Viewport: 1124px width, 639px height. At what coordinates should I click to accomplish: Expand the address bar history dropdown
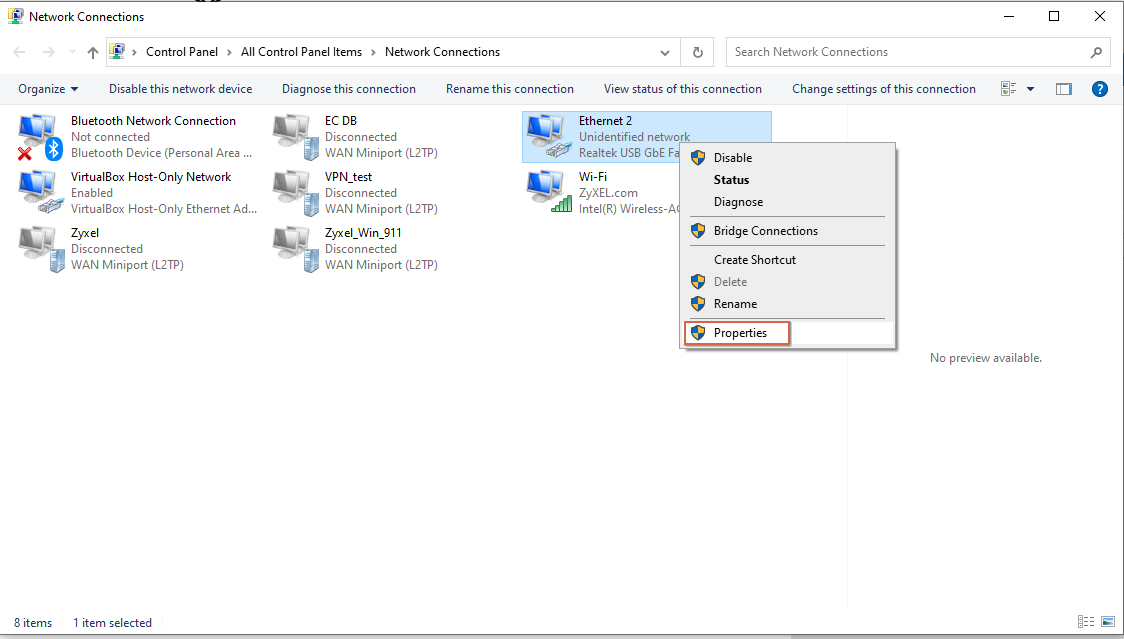[x=665, y=52]
